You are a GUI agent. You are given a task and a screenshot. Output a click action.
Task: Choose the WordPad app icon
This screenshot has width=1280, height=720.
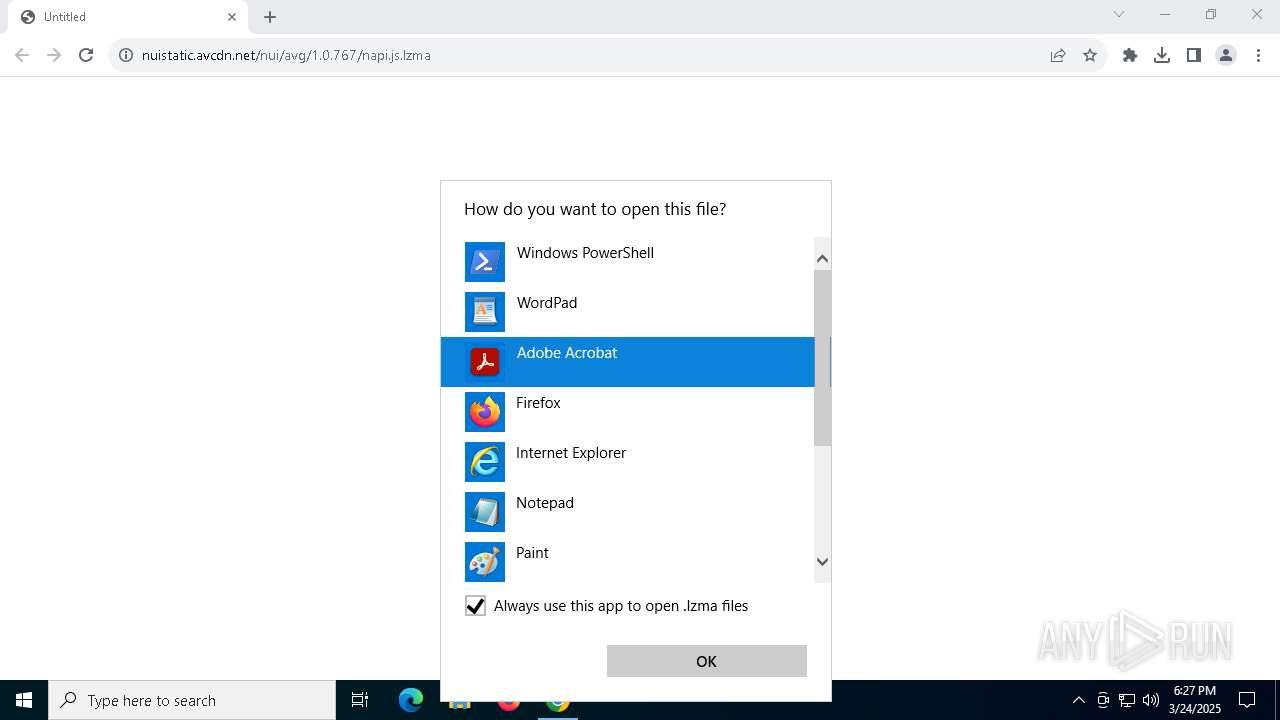[x=485, y=312]
